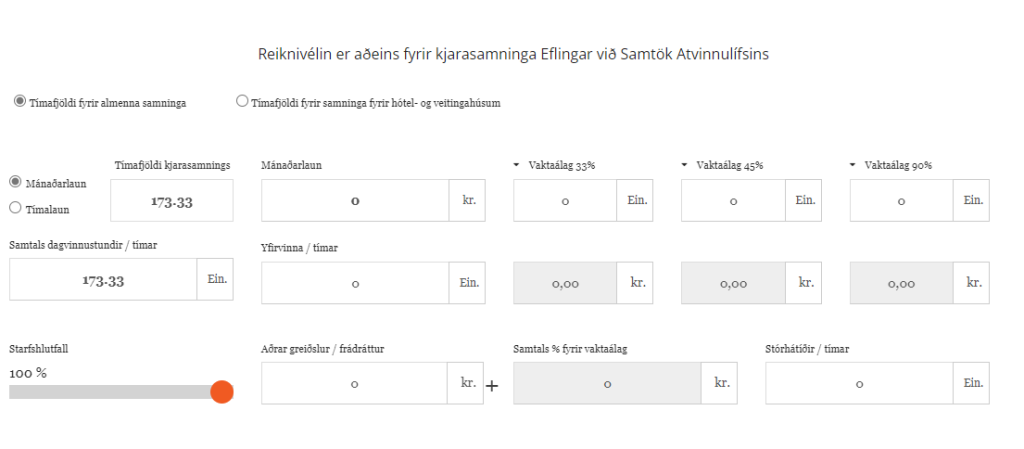Click the Vaktaálag 33% units input
This screenshot has height=449, width=1024.
(x=565, y=201)
